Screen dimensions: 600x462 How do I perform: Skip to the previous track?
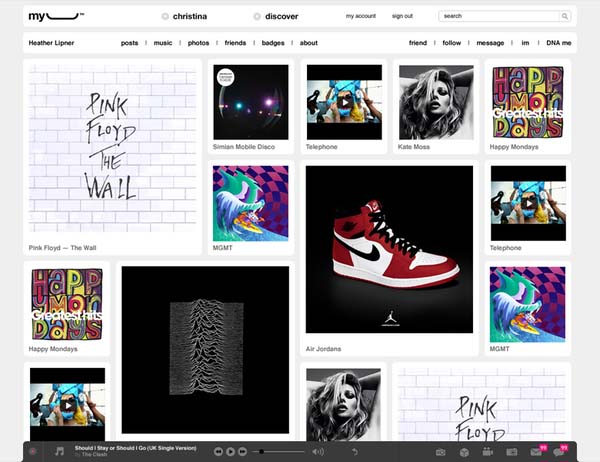coord(218,452)
